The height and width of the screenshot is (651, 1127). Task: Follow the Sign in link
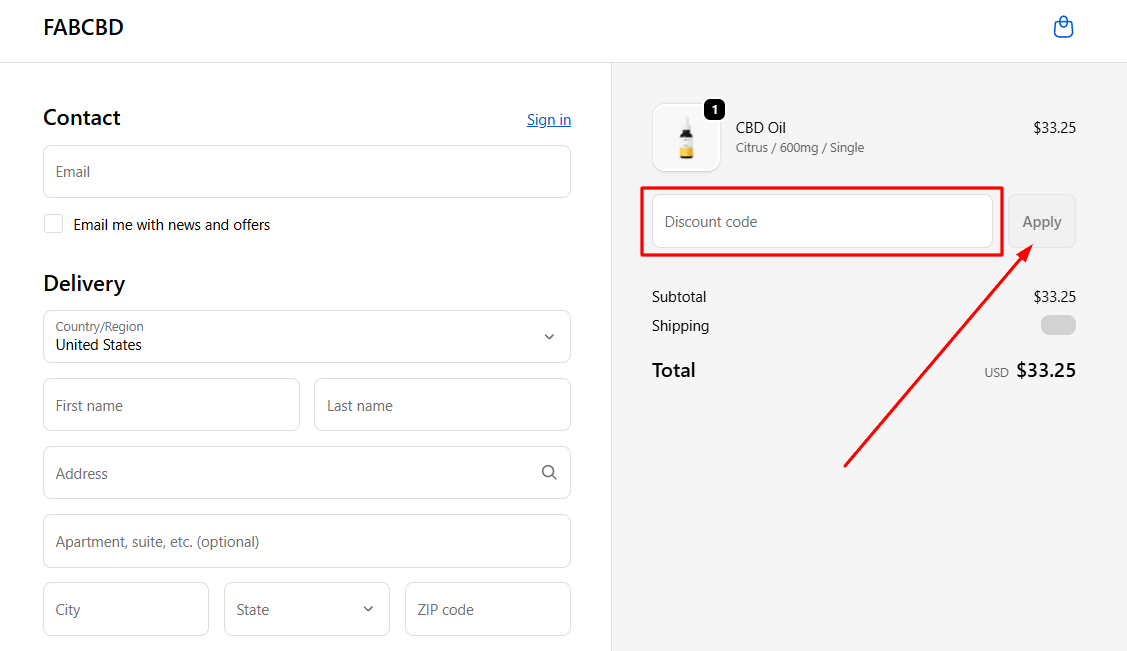point(548,119)
